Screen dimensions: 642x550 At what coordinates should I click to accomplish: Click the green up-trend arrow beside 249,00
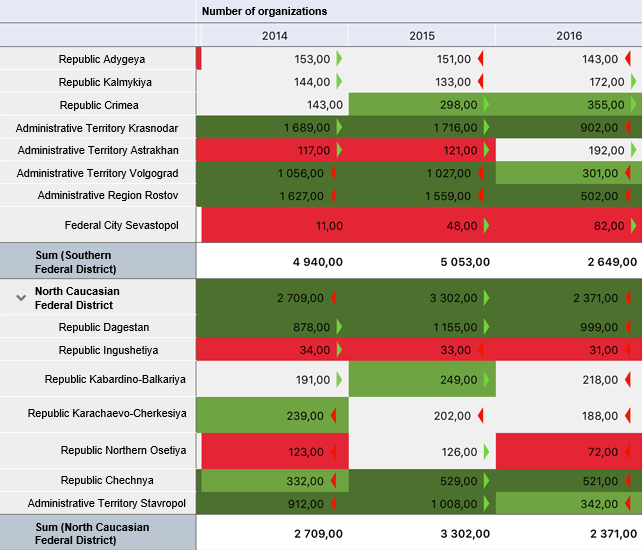point(487,380)
